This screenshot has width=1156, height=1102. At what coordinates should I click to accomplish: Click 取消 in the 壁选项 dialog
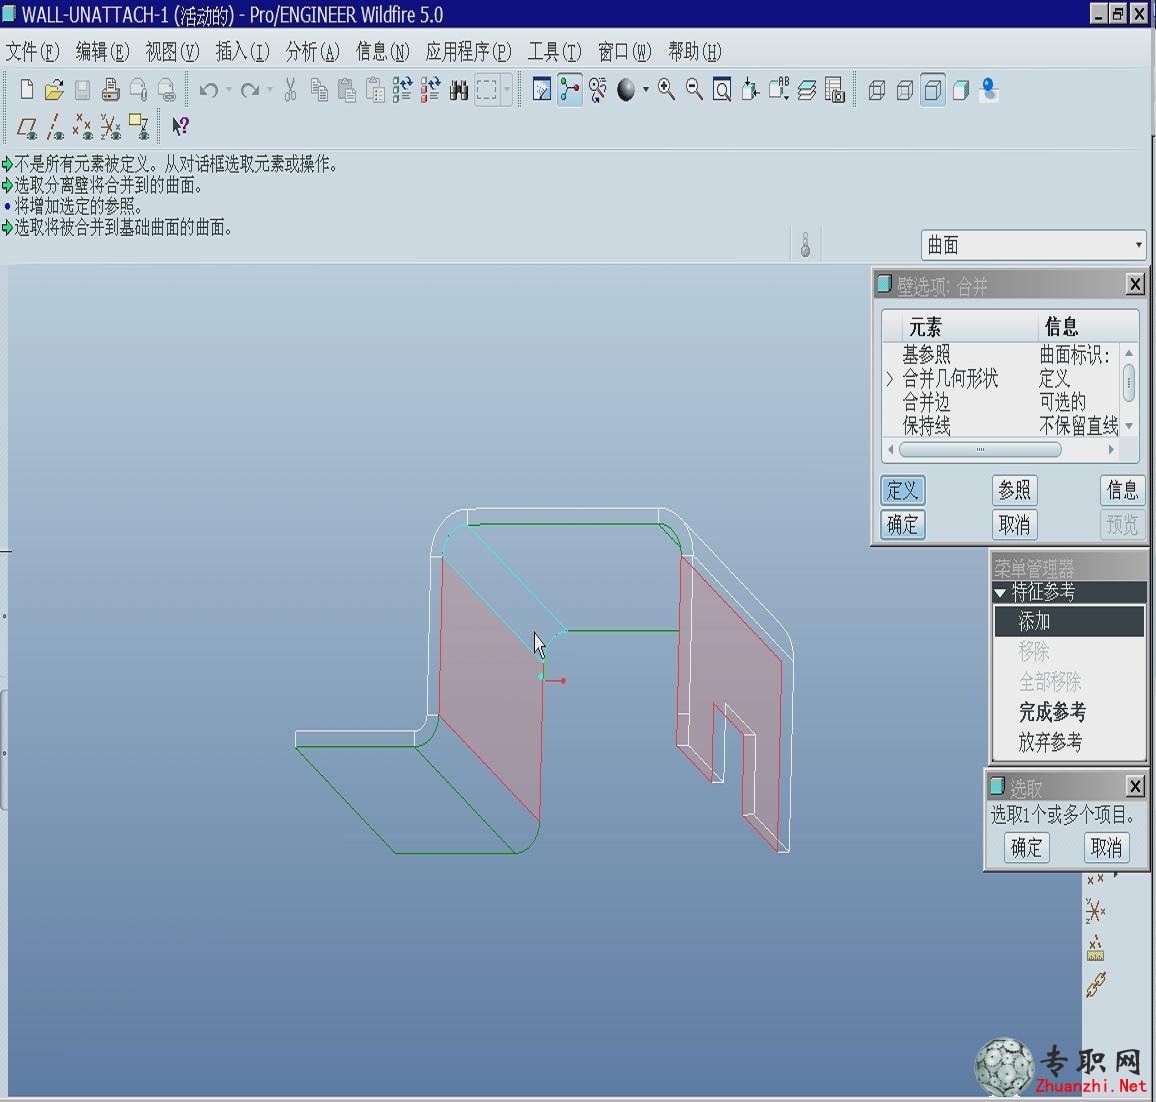coord(1014,525)
